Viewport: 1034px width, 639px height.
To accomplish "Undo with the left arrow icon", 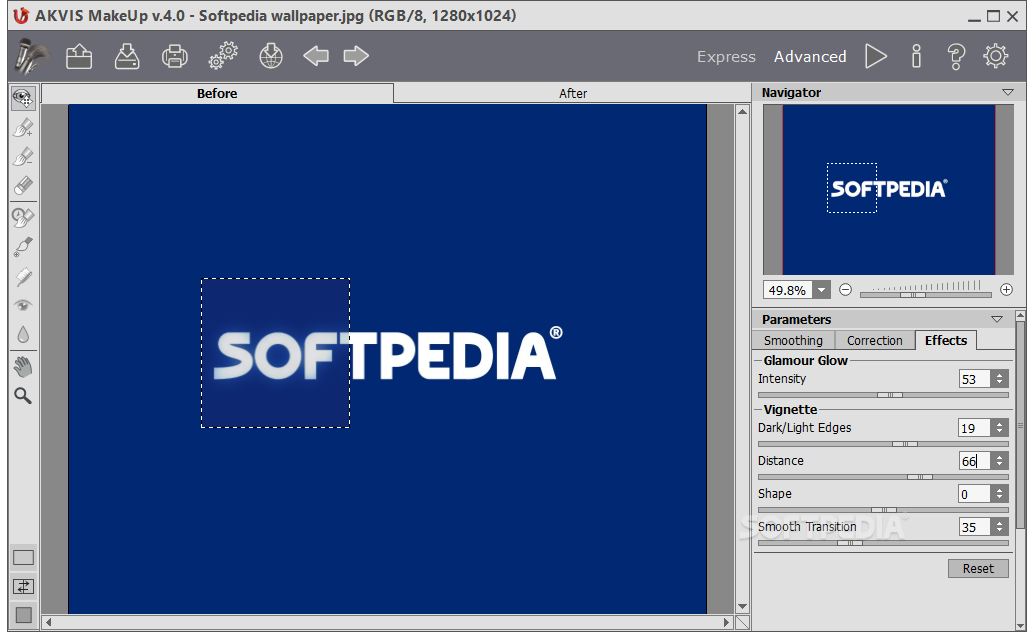I will coord(316,56).
